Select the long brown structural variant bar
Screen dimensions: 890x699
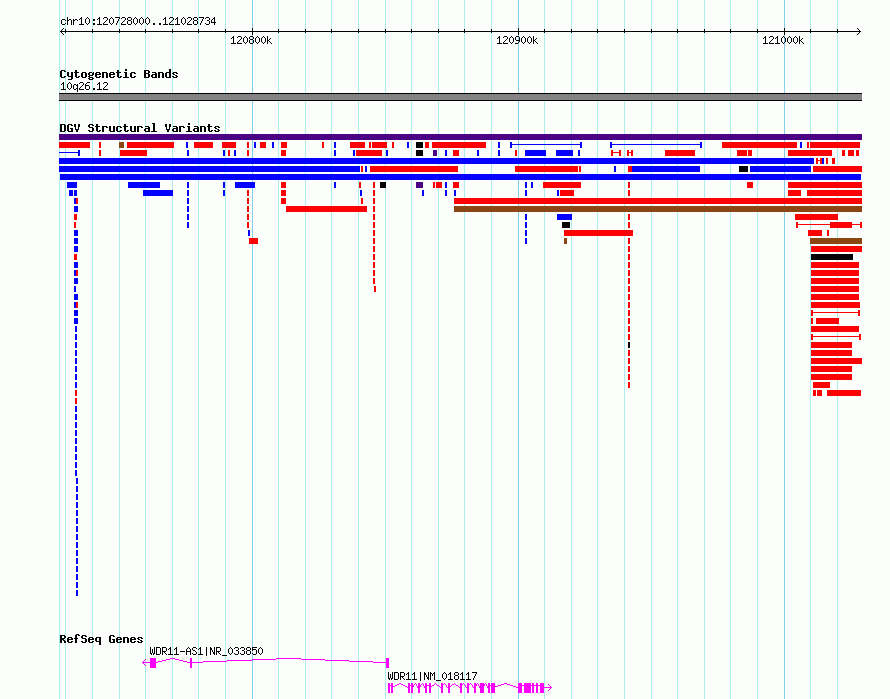coord(658,209)
